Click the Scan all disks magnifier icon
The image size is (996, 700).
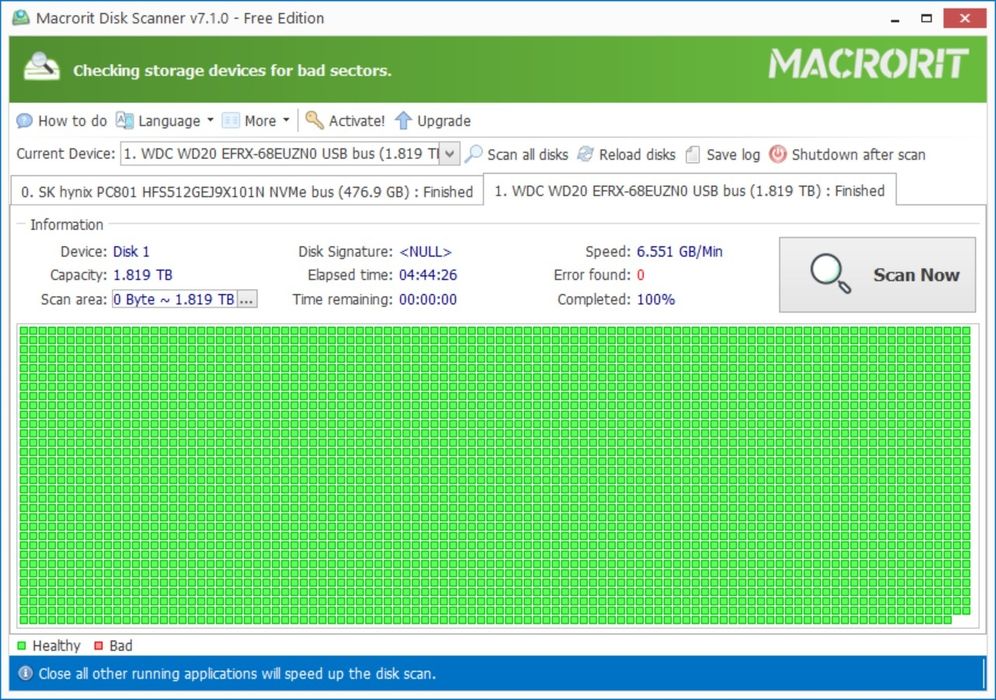pos(473,154)
